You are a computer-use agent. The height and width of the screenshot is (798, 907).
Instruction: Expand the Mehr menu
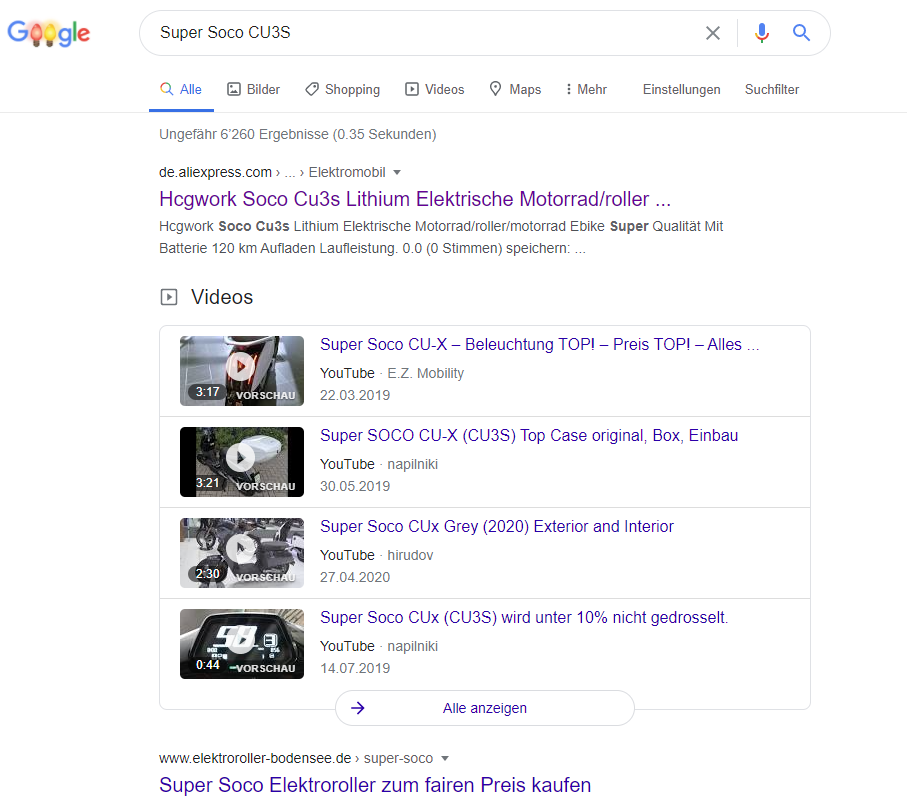pyautogui.click(x=586, y=89)
